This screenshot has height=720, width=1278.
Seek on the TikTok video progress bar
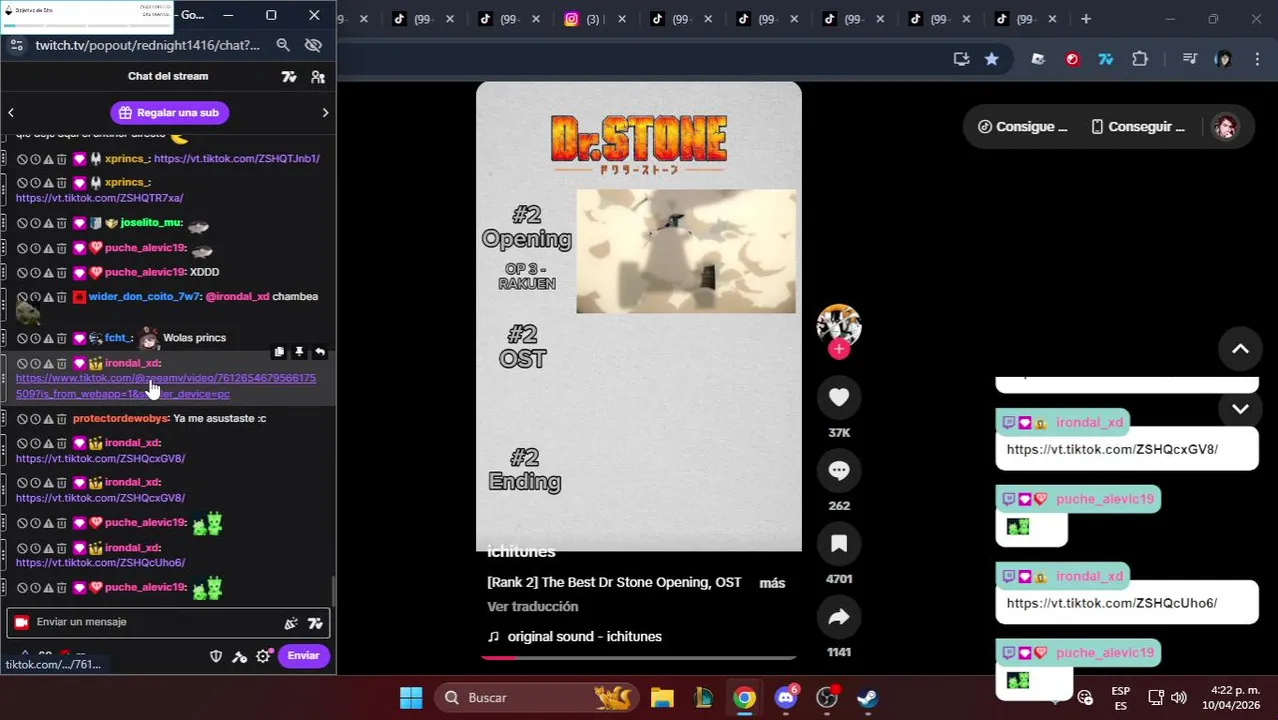click(x=639, y=658)
